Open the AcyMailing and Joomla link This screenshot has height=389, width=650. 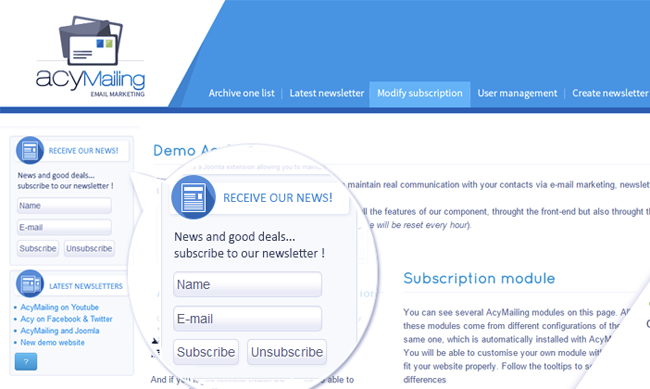(x=60, y=331)
